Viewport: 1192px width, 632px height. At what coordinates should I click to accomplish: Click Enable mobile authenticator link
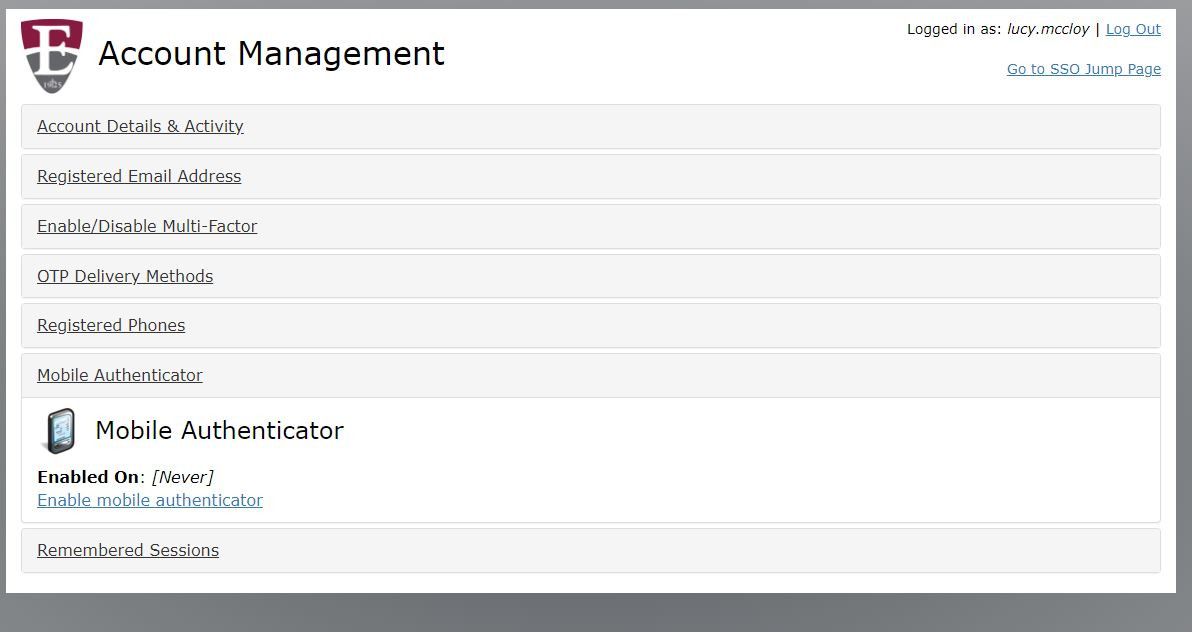[150, 500]
